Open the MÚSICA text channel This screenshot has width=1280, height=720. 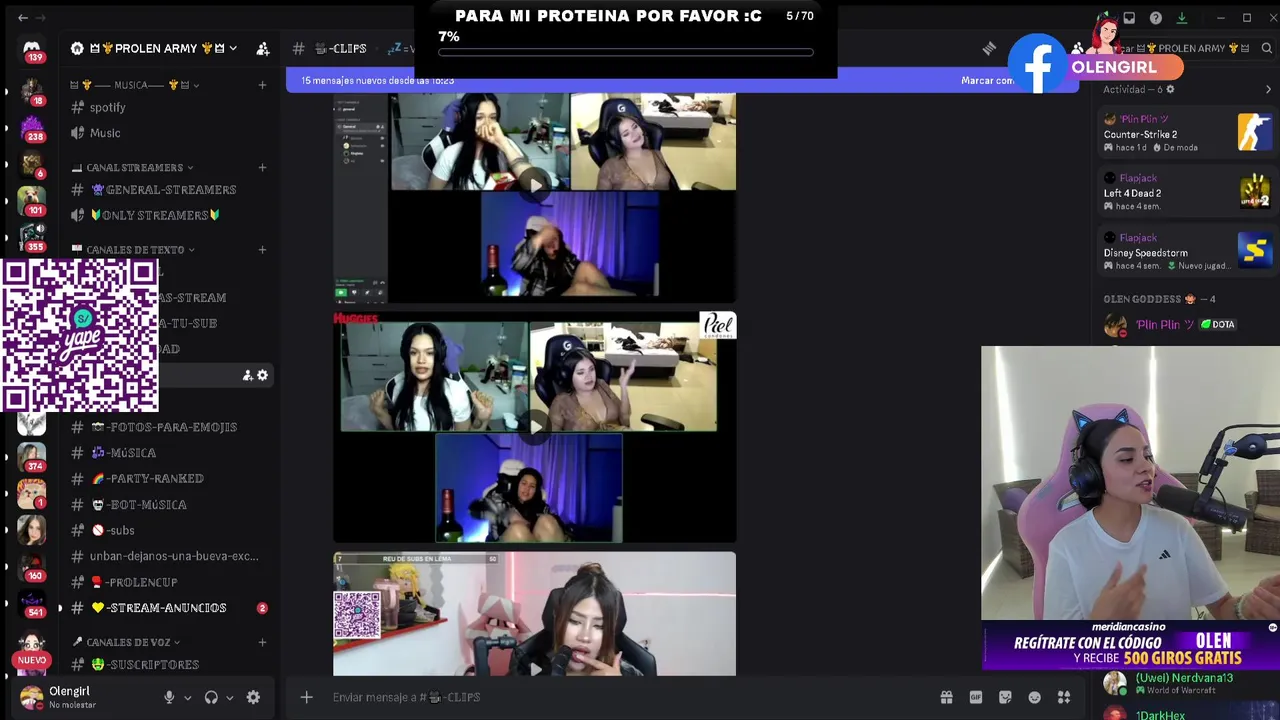pyautogui.click(x=168, y=453)
